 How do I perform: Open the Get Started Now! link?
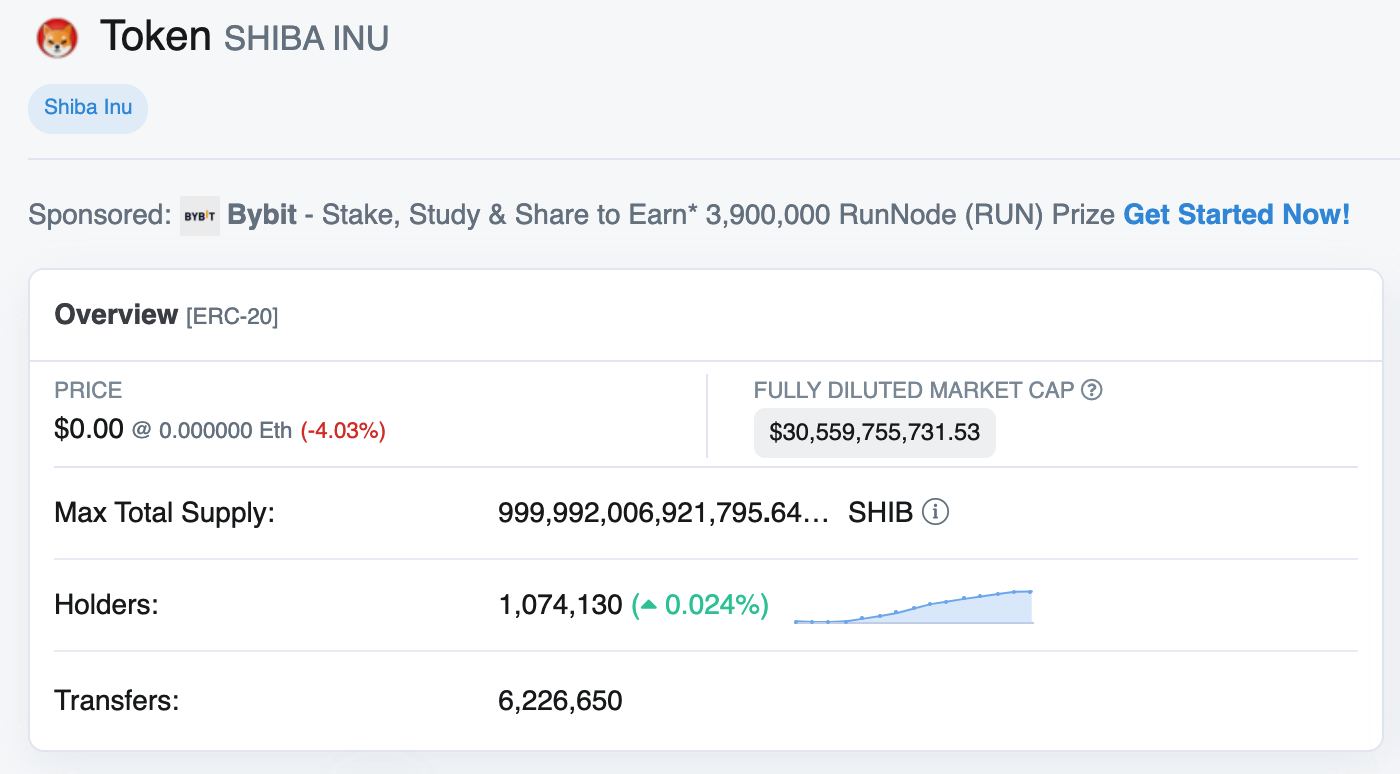click(1236, 215)
